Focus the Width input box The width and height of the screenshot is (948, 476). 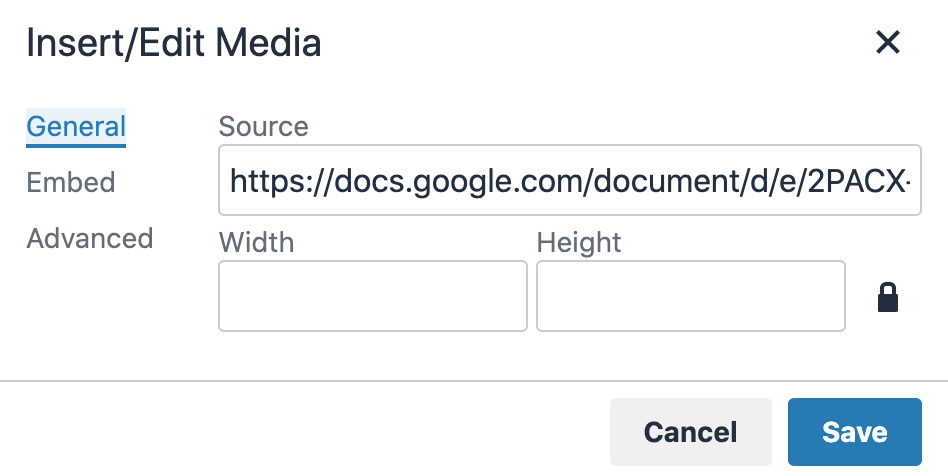click(x=372, y=296)
